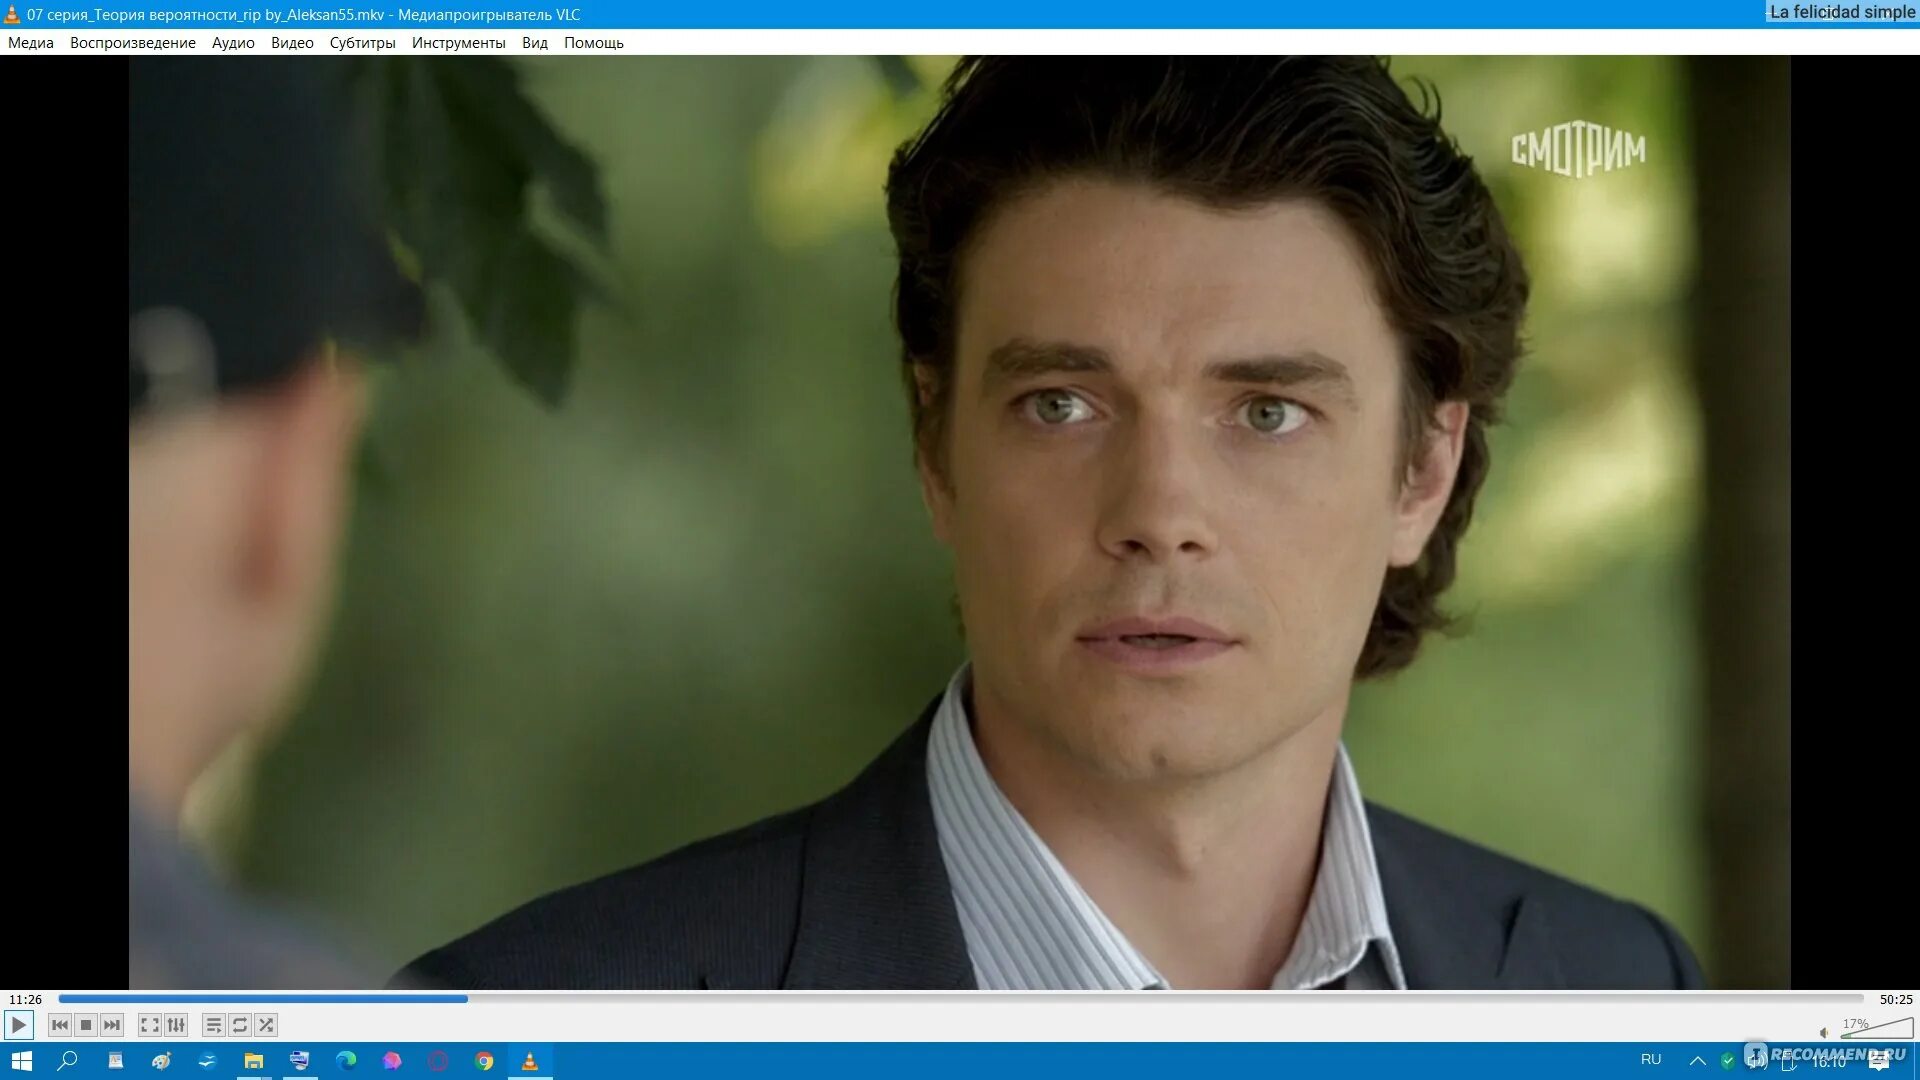Open the Медиа menu
This screenshot has height=1080, width=1920.
pyautogui.click(x=31, y=43)
